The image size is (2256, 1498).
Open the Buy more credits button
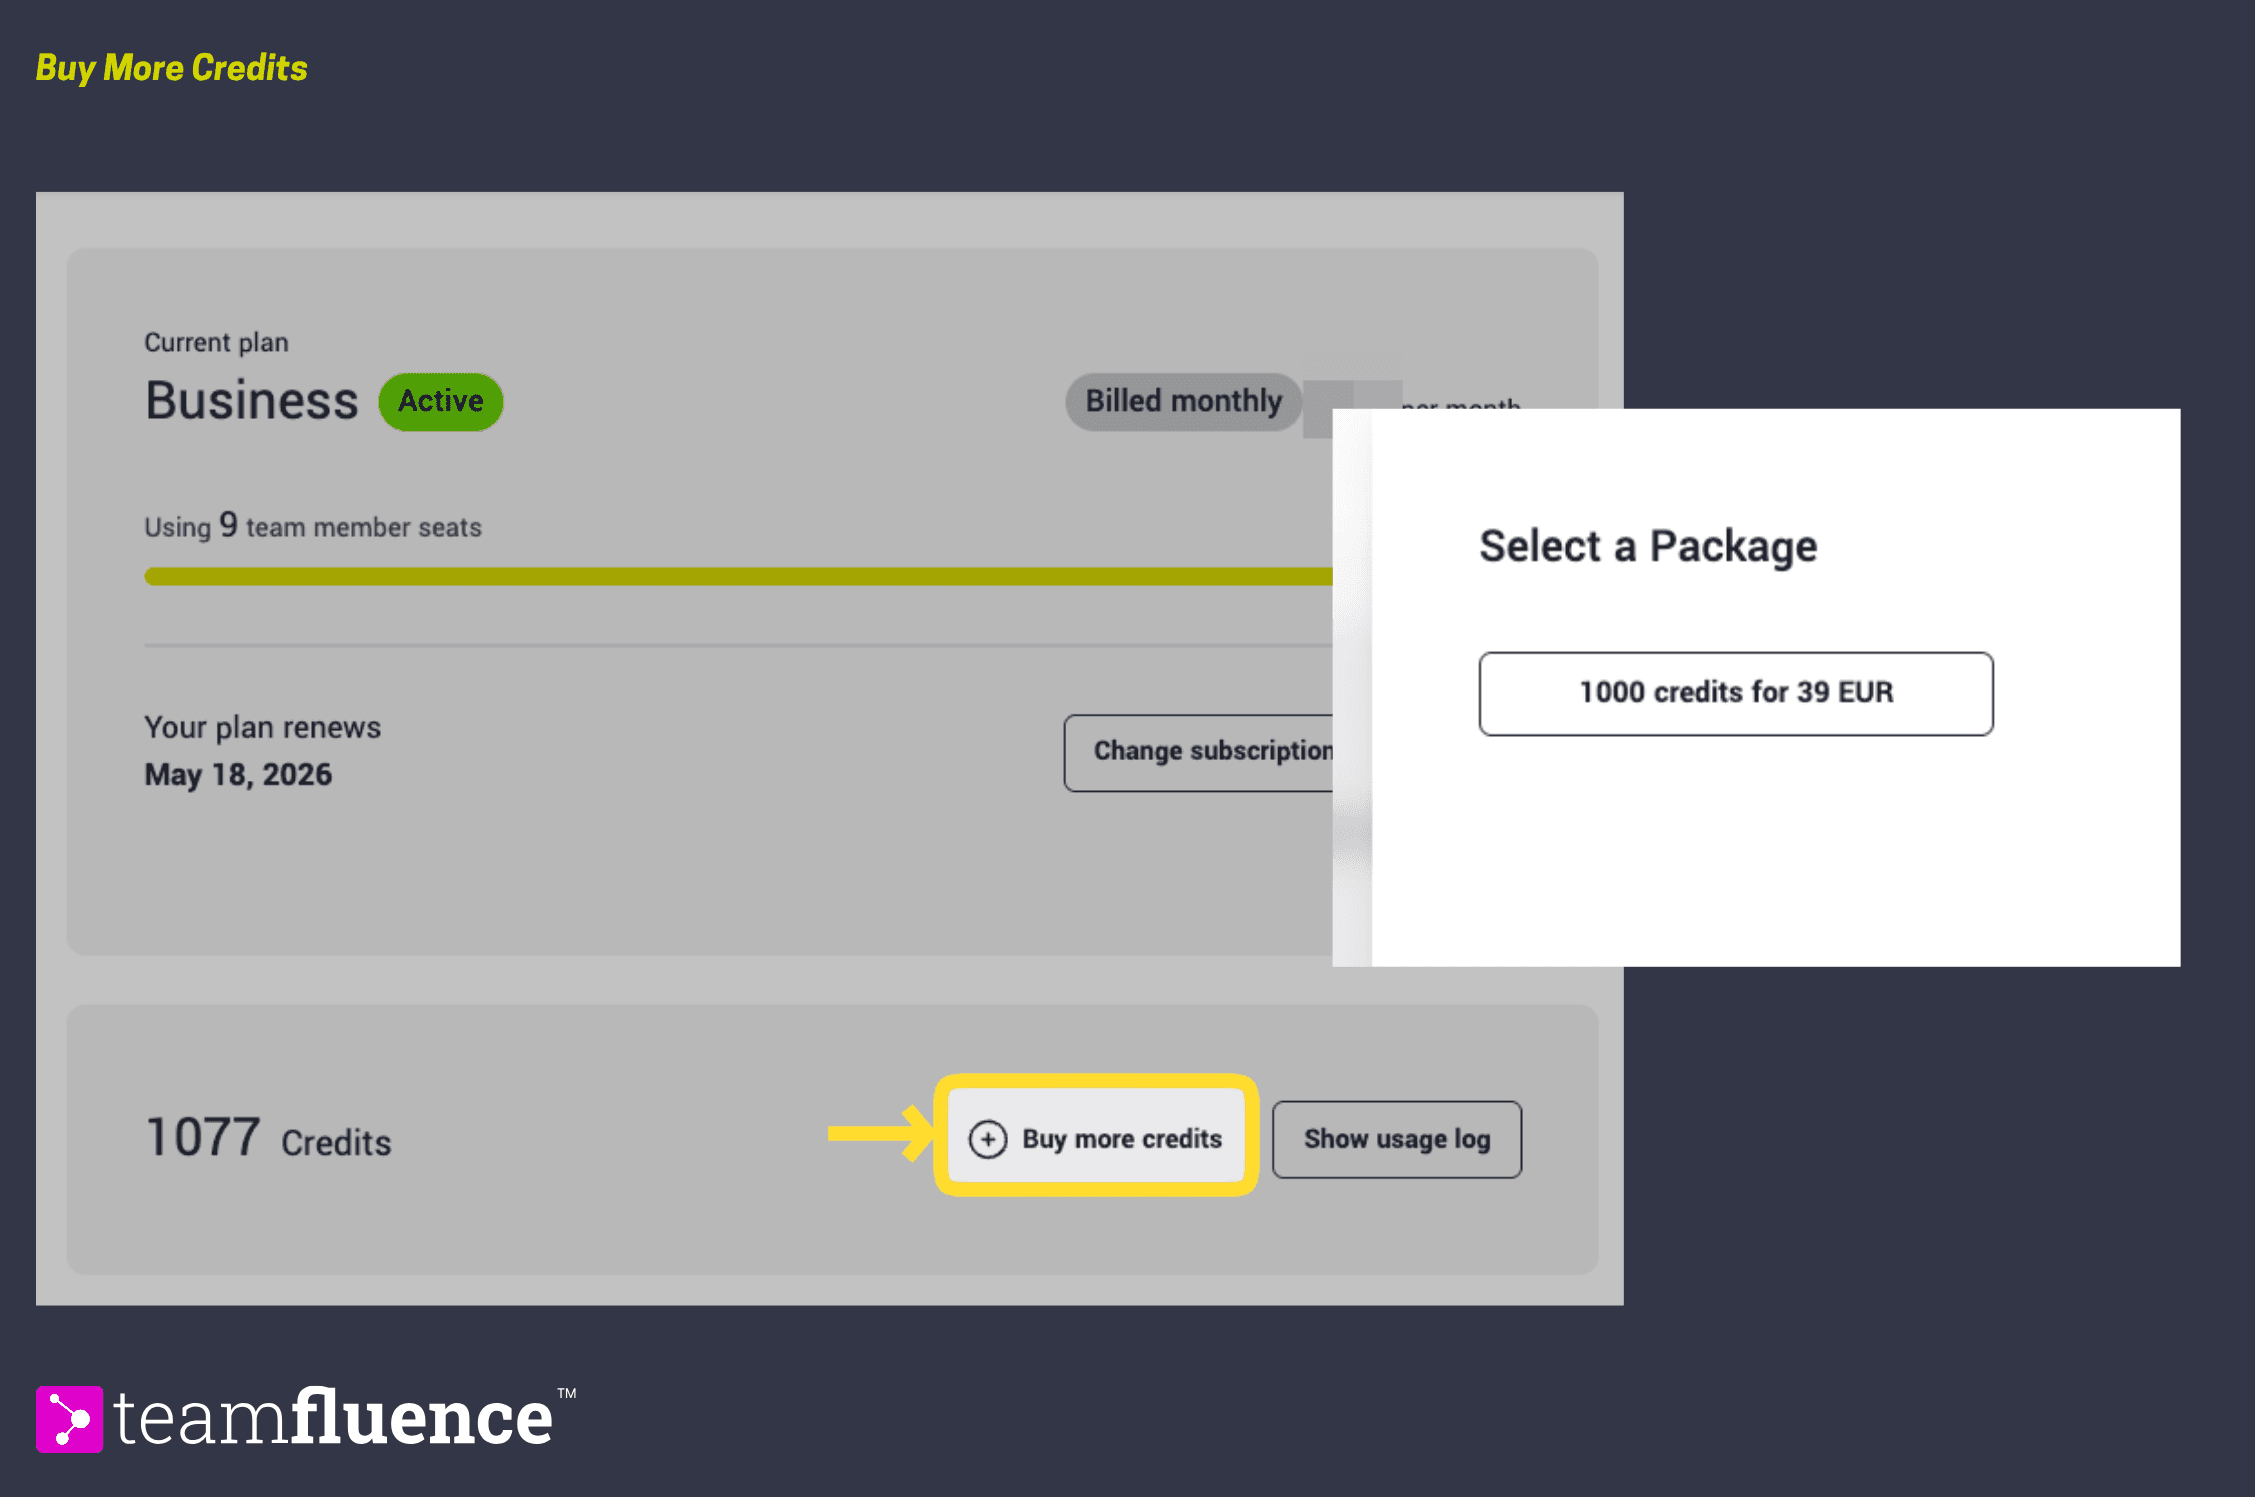pos(1096,1139)
